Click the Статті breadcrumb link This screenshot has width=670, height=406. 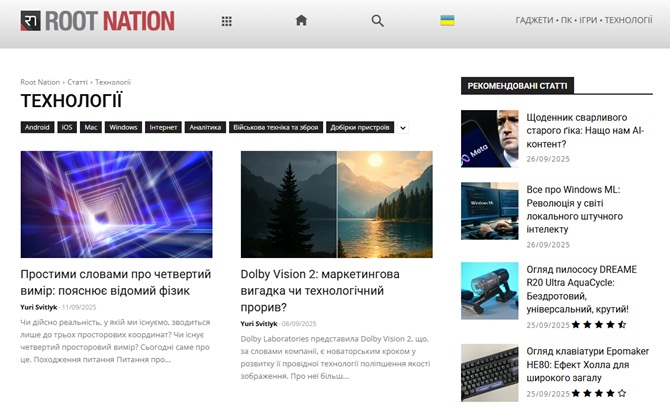(77, 82)
